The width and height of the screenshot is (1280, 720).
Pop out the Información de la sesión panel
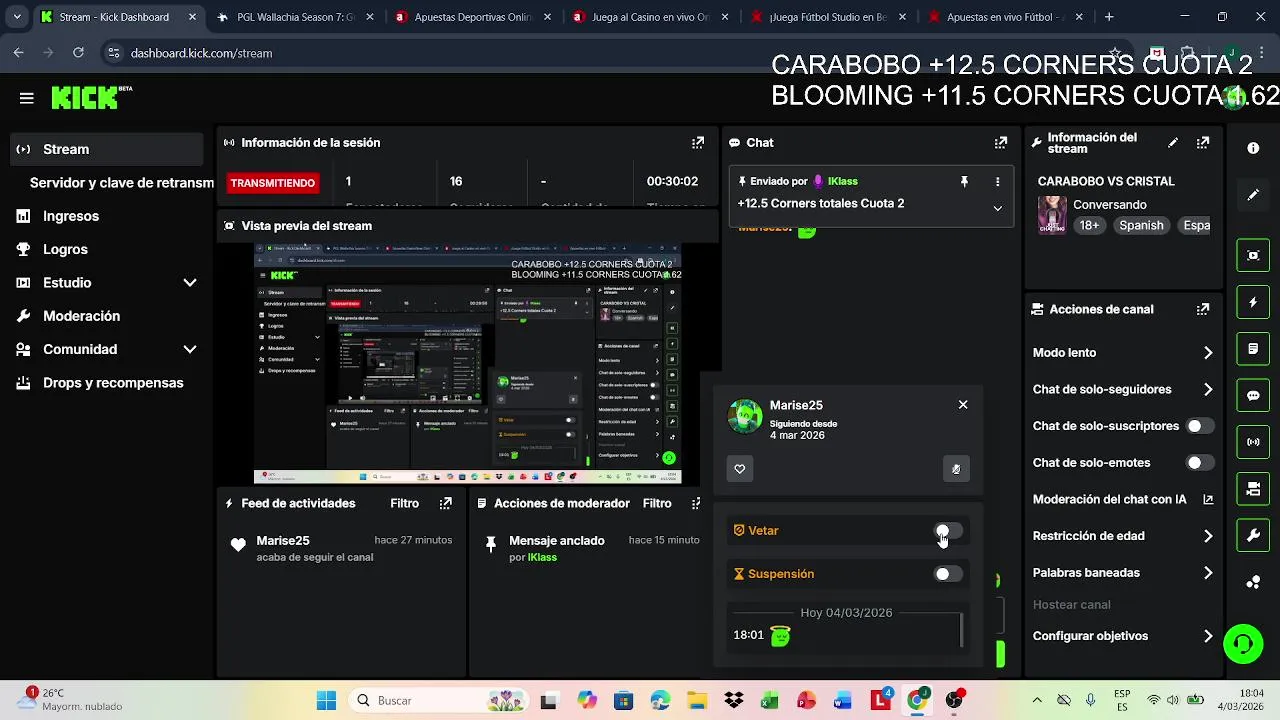pyautogui.click(x=698, y=143)
